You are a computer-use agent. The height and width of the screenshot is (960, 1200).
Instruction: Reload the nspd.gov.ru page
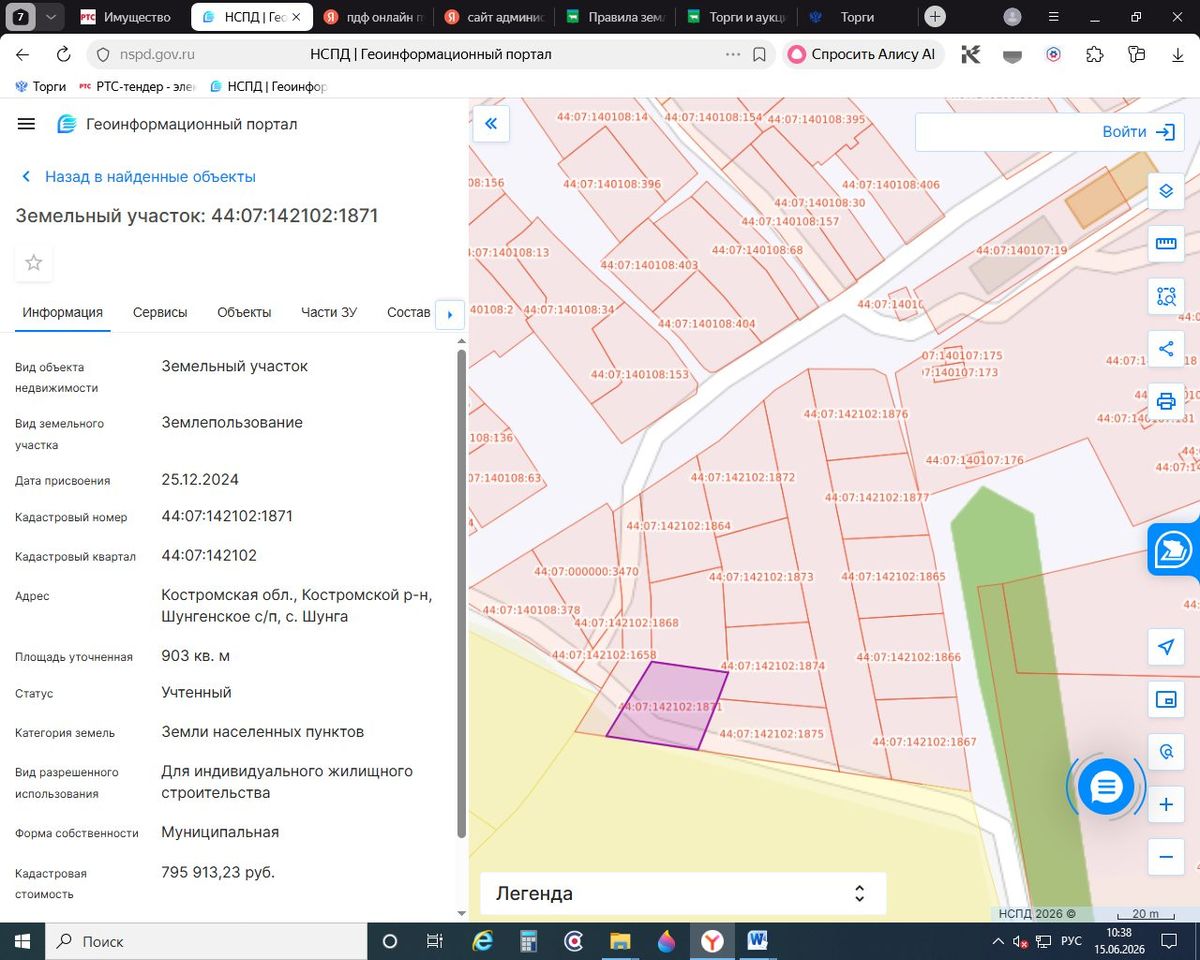tap(64, 55)
